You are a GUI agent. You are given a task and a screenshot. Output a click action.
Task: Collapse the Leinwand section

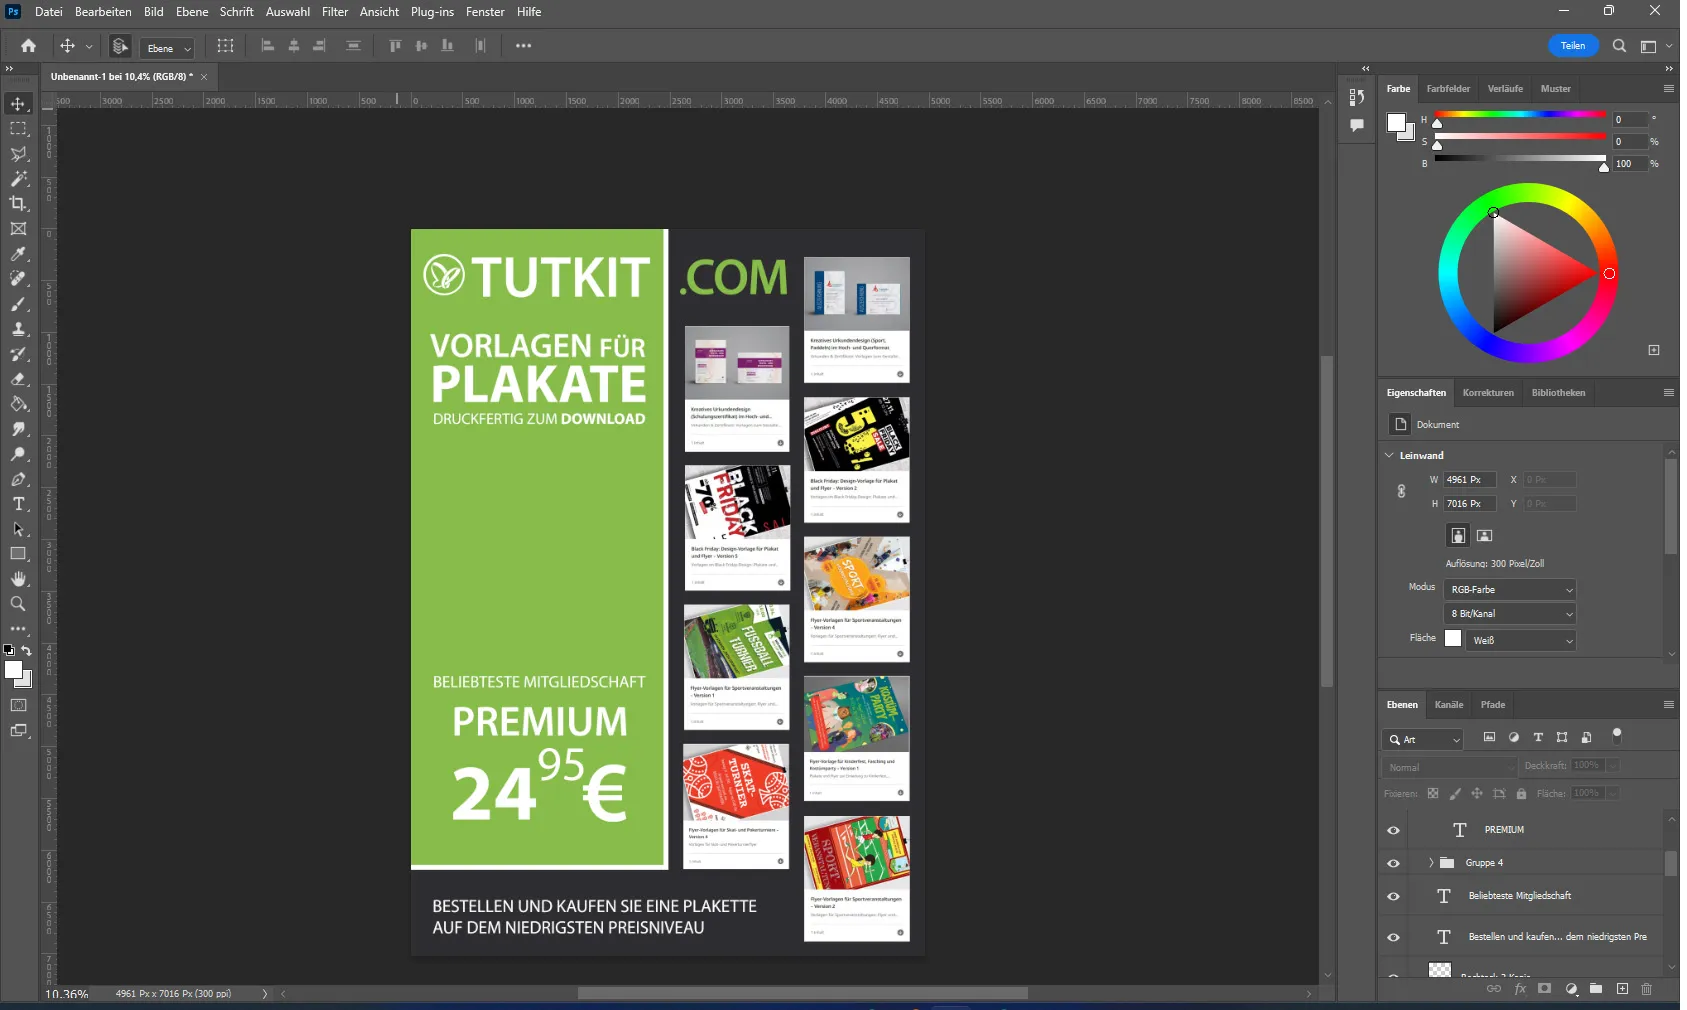pos(1389,456)
